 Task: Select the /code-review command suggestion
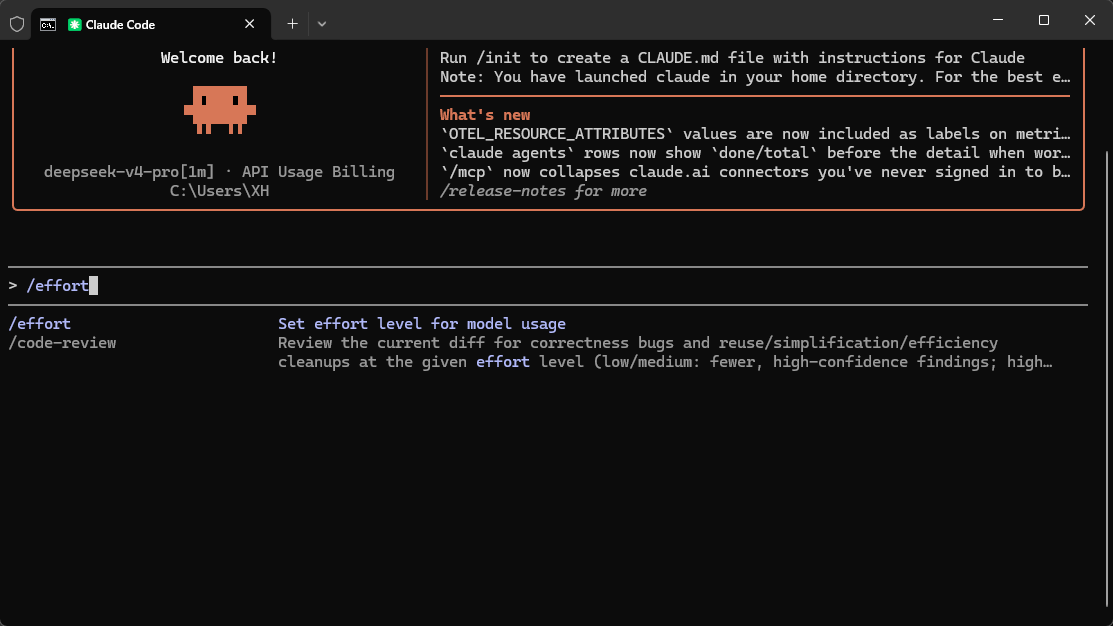coord(62,343)
